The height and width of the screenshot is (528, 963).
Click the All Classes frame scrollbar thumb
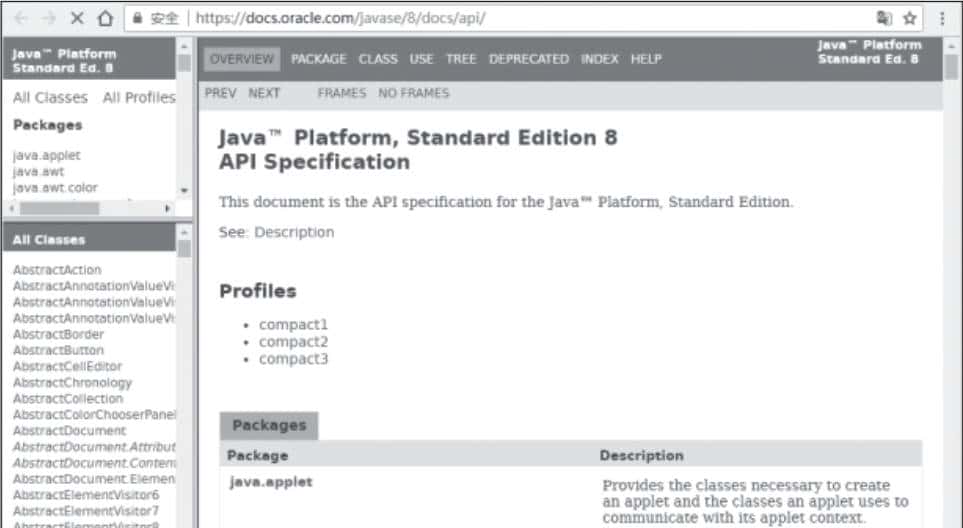pyautogui.click(x=184, y=249)
